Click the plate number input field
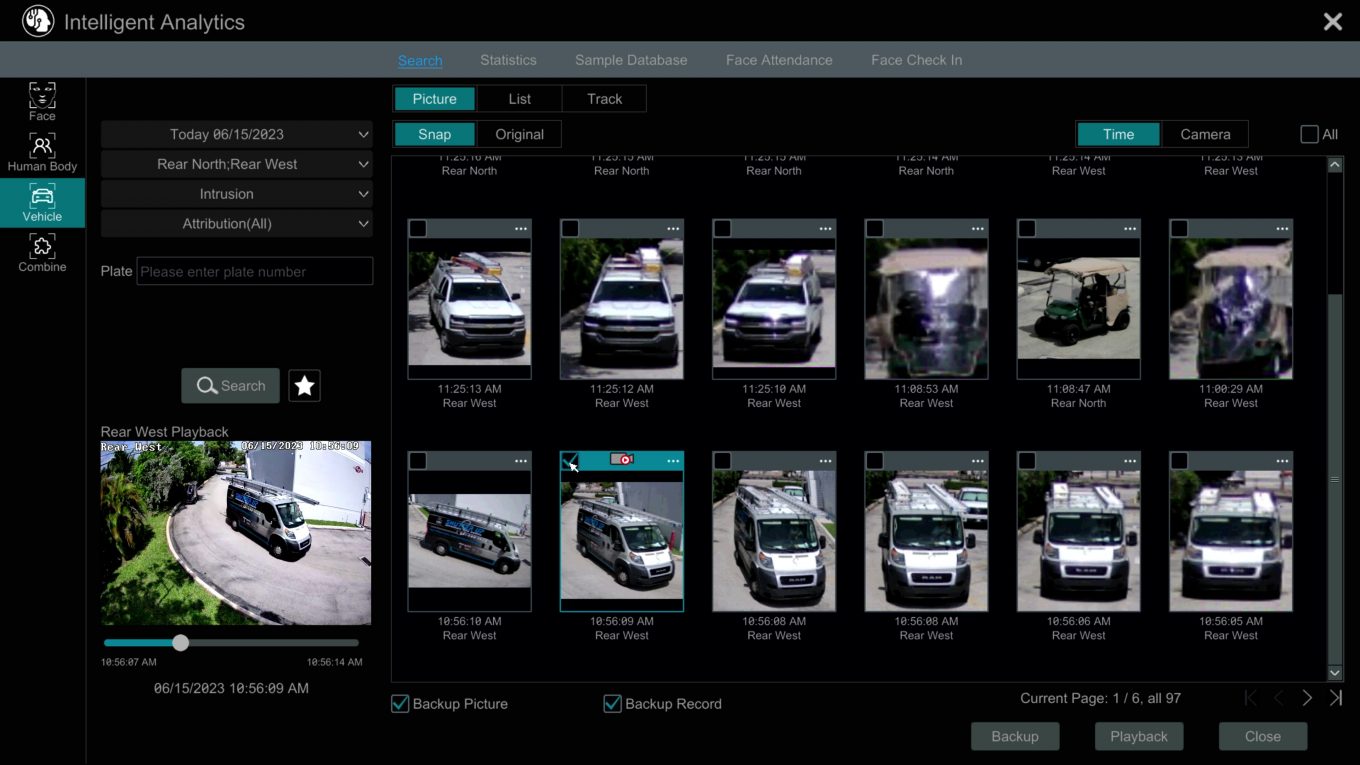1360x765 pixels. coord(254,270)
